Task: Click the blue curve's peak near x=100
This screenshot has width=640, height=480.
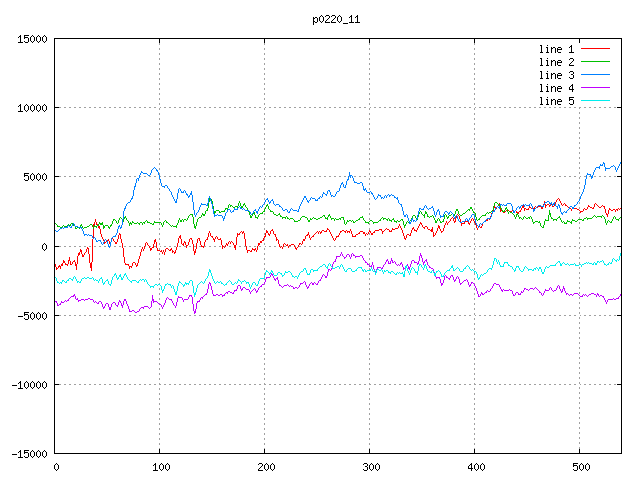Action: (154, 168)
